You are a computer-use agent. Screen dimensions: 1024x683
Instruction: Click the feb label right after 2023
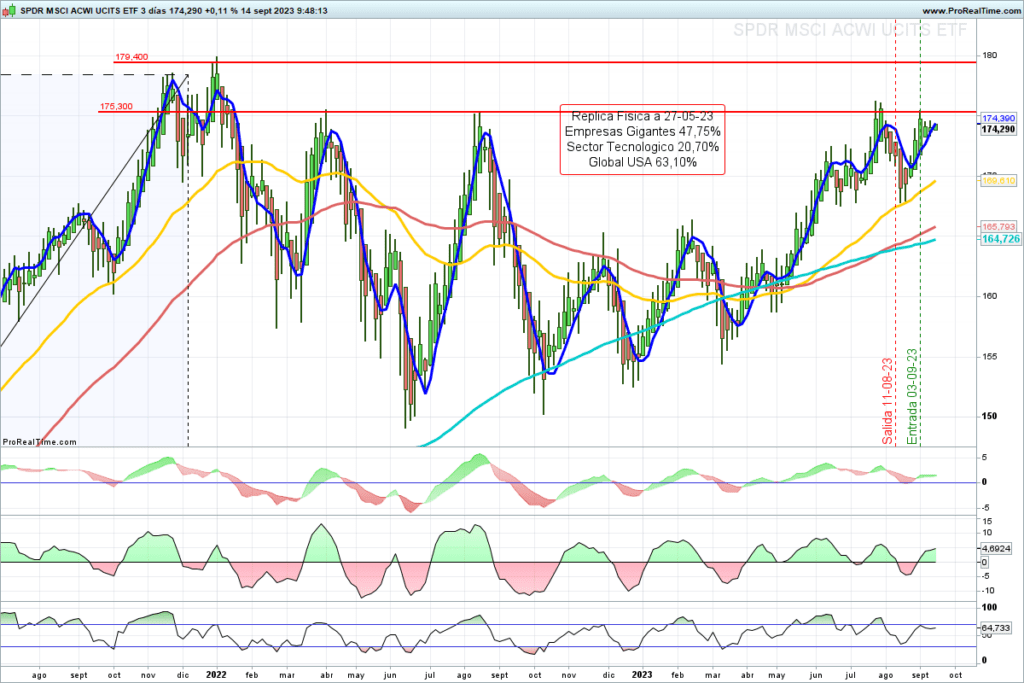tap(678, 675)
